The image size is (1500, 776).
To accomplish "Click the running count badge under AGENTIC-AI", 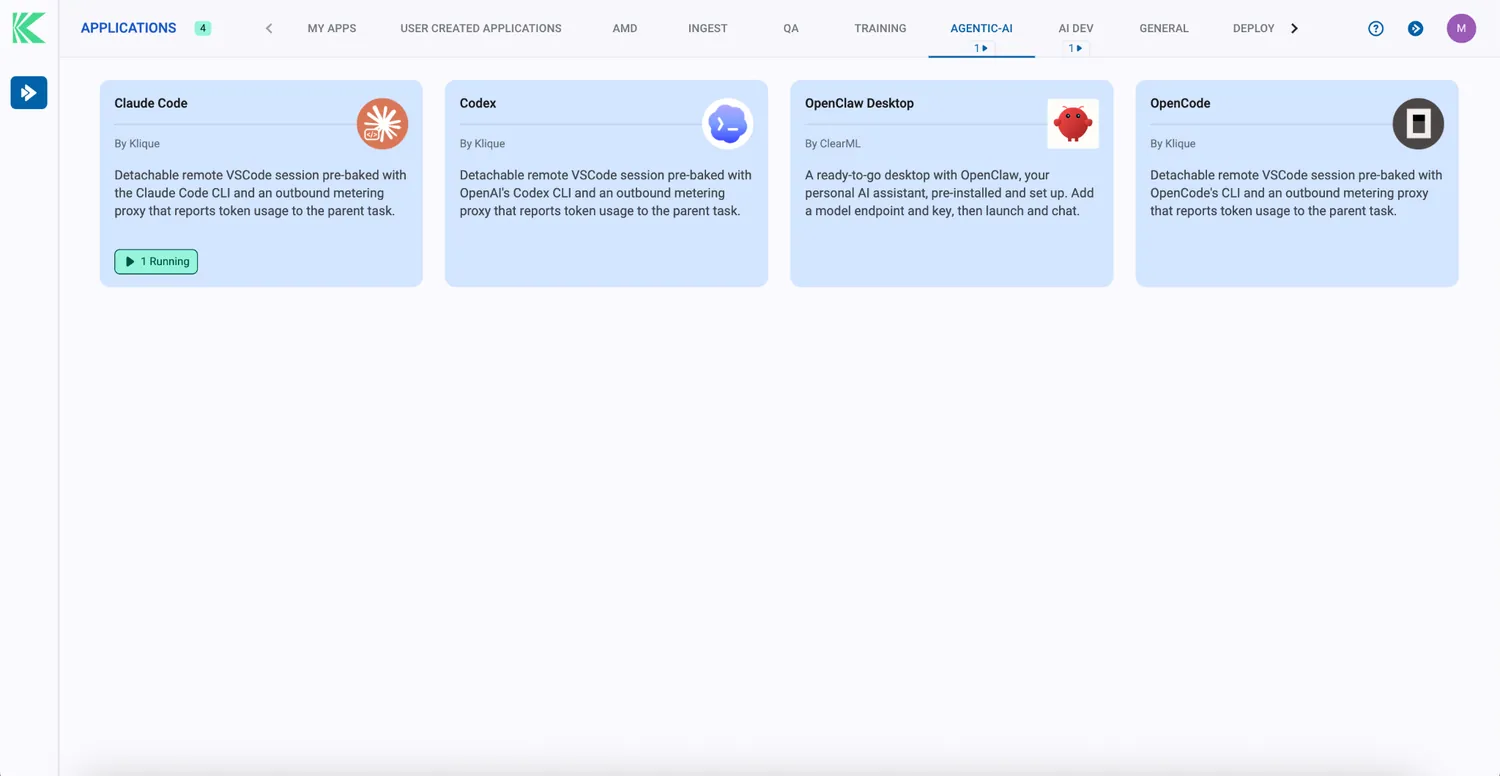I will pos(981,48).
